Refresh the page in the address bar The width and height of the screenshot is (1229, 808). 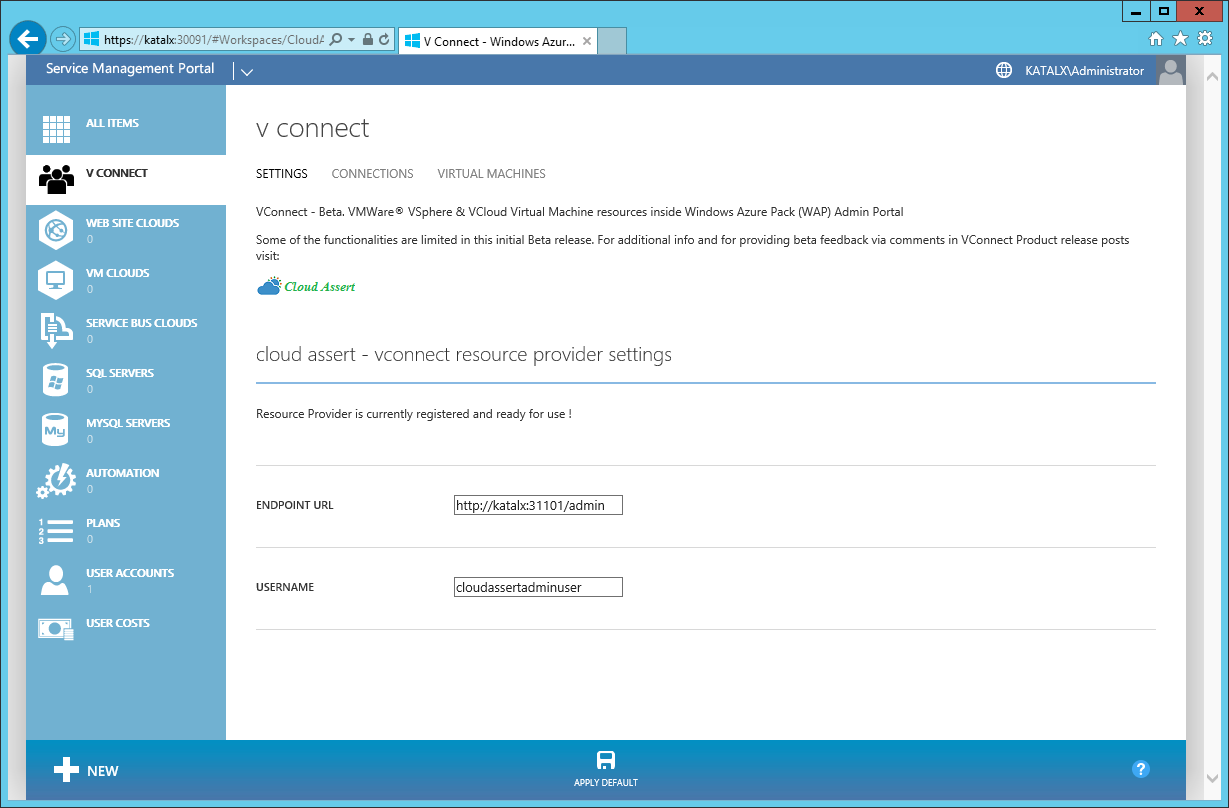tap(384, 39)
